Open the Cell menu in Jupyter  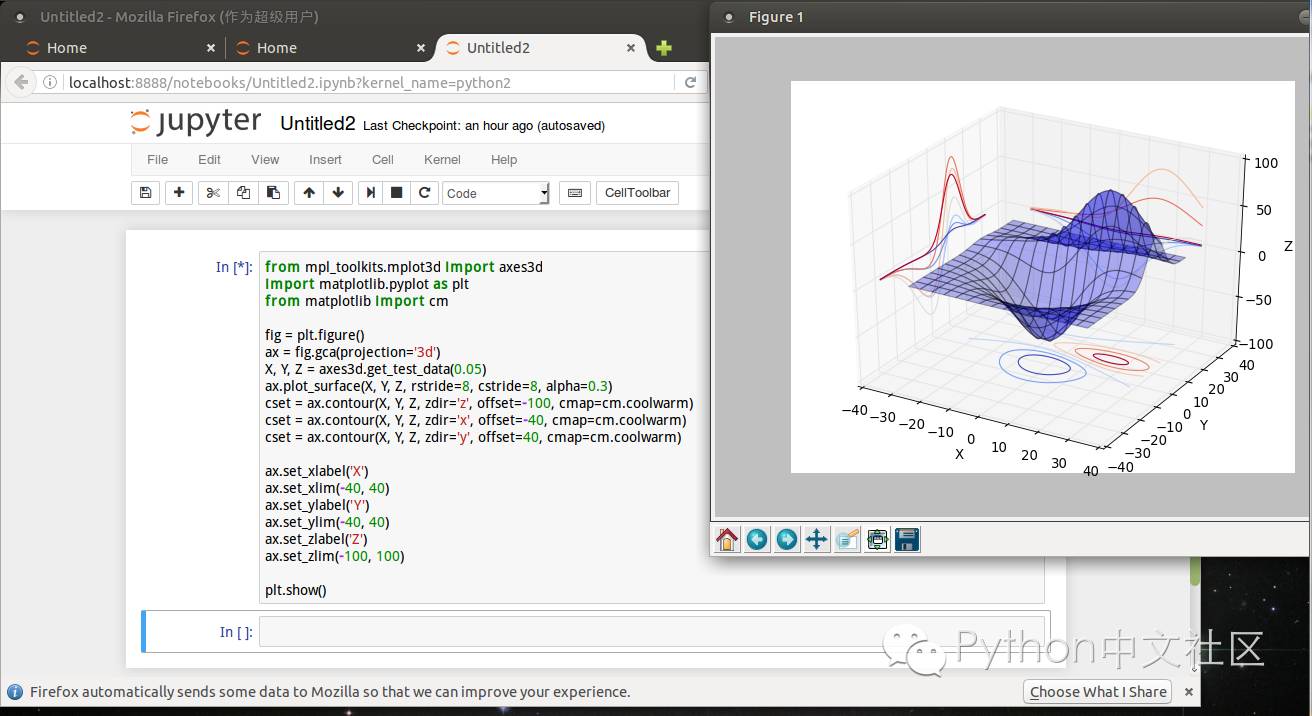[383, 159]
